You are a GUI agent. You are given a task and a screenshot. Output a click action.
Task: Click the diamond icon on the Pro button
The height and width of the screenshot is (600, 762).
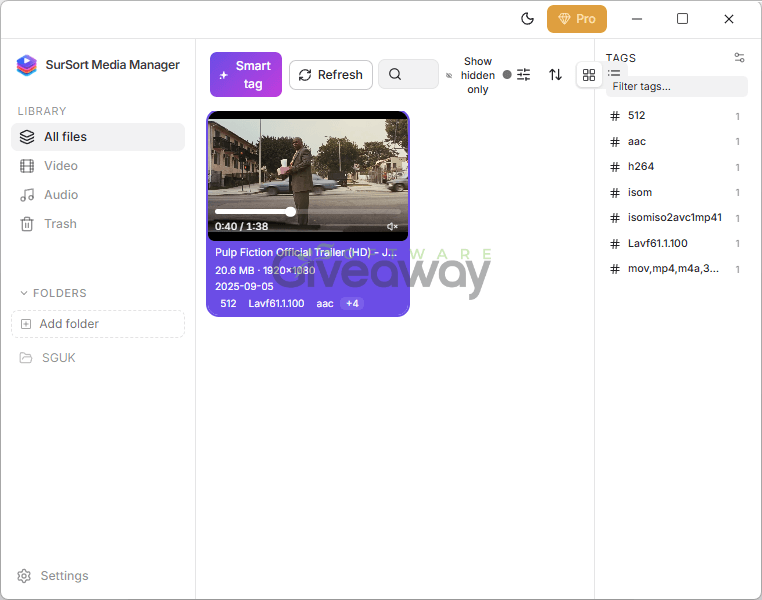[564, 19]
